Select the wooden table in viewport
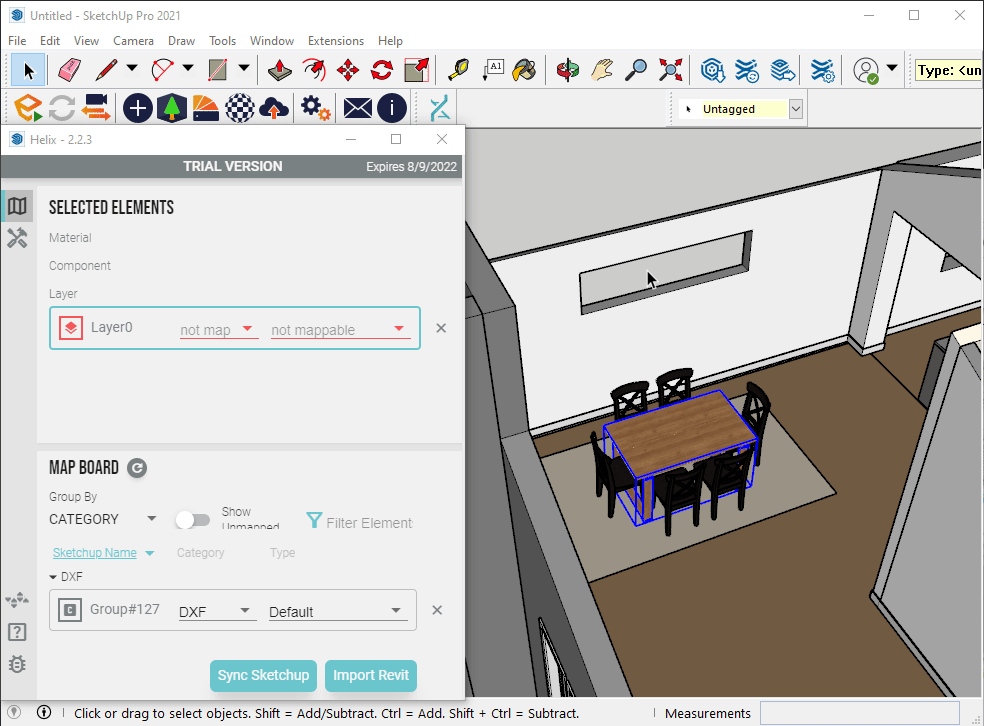This screenshot has width=984, height=726. [681, 433]
